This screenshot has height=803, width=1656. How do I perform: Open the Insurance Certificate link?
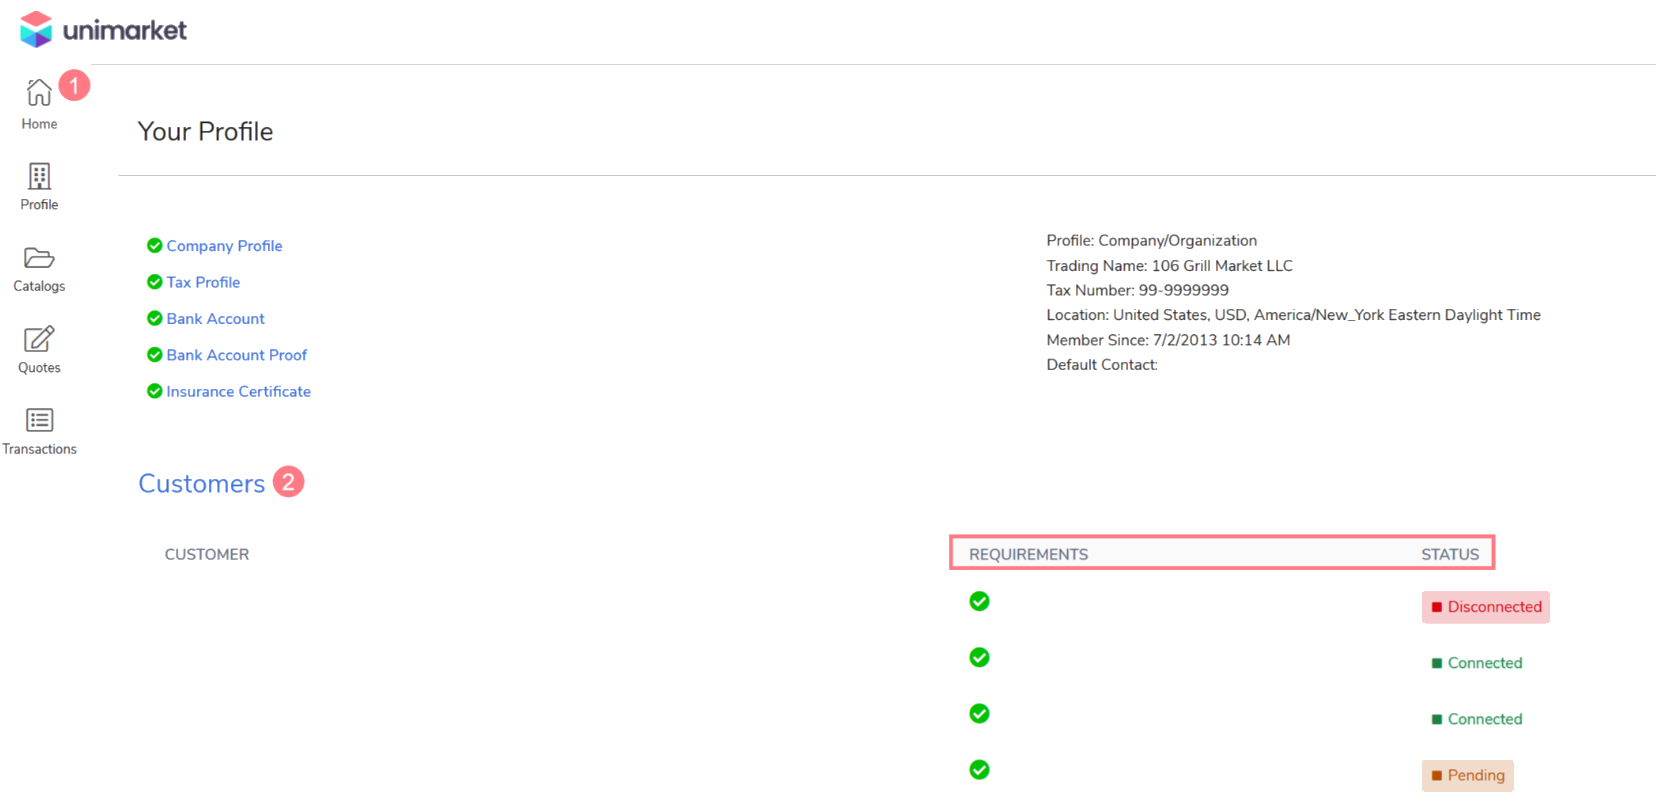(x=238, y=392)
